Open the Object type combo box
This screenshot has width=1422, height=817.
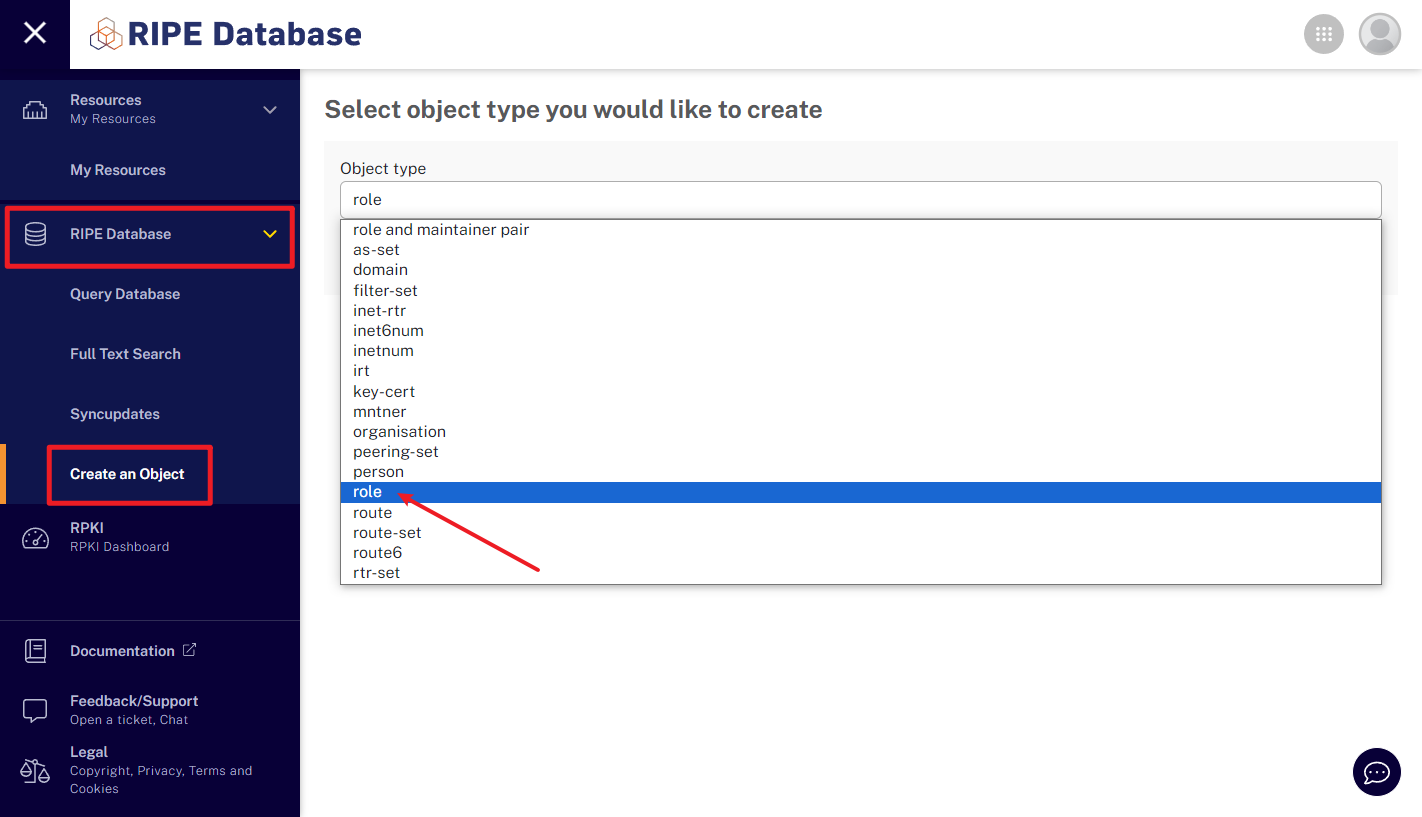pyautogui.click(x=861, y=200)
